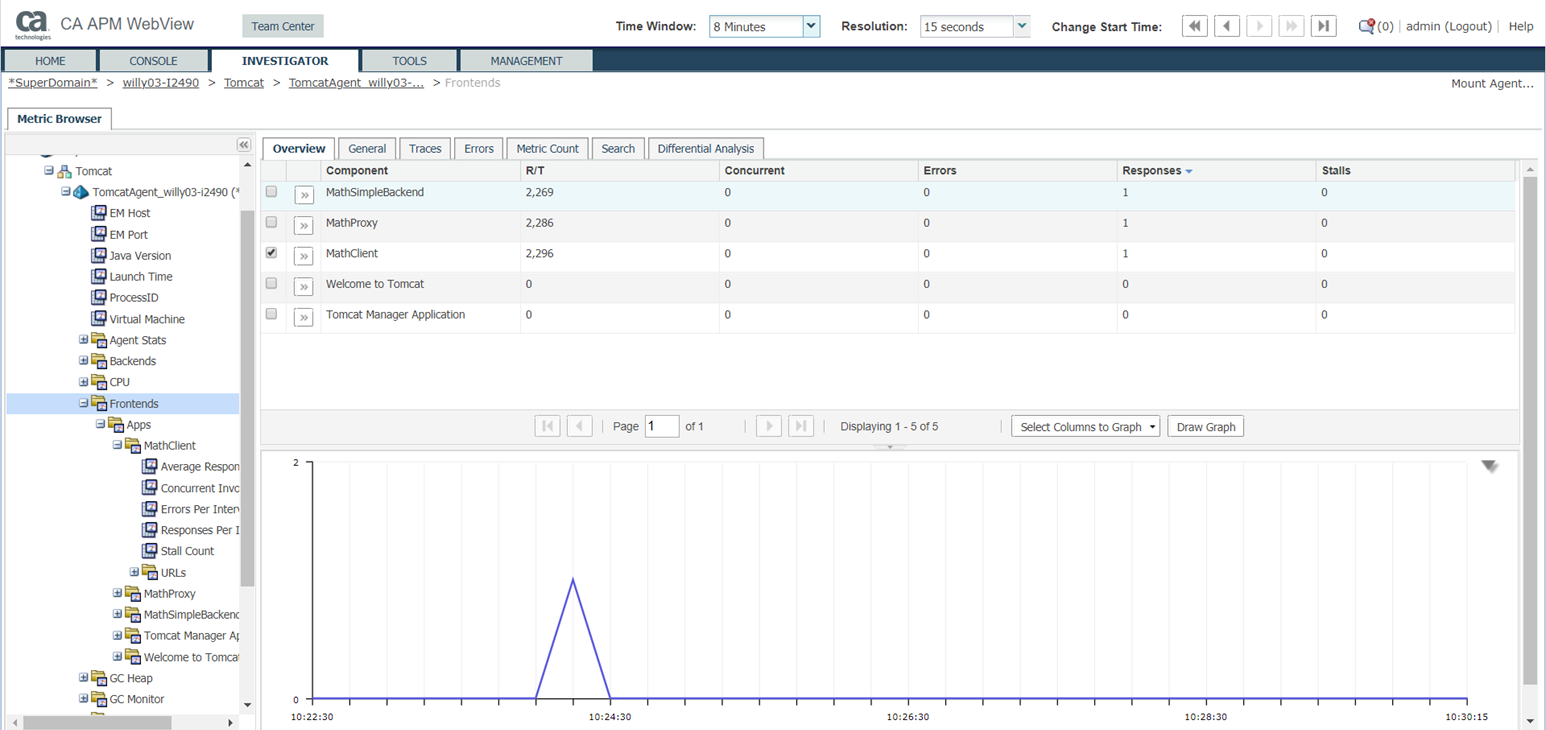Click the graph options triangle icon
The height and width of the screenshot is (730, 1546).
(1490, 466)
